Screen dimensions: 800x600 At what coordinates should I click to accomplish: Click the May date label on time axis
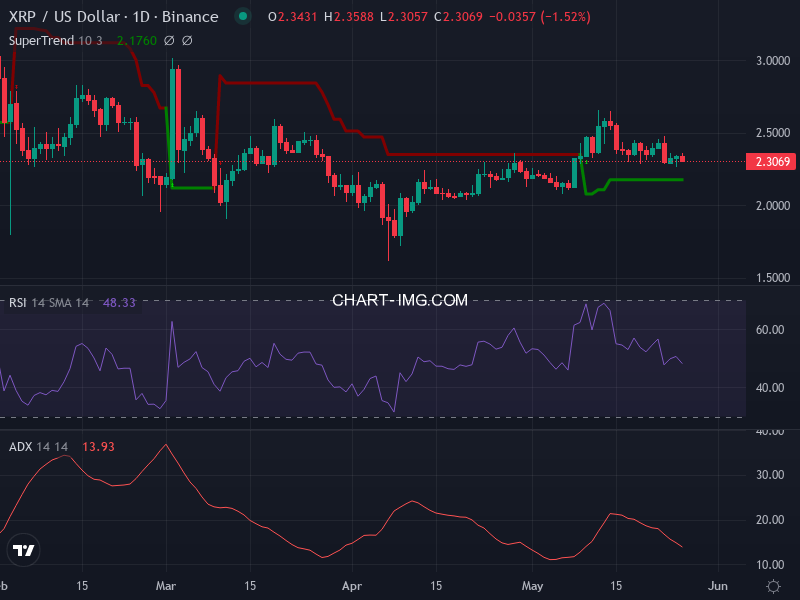532,586
